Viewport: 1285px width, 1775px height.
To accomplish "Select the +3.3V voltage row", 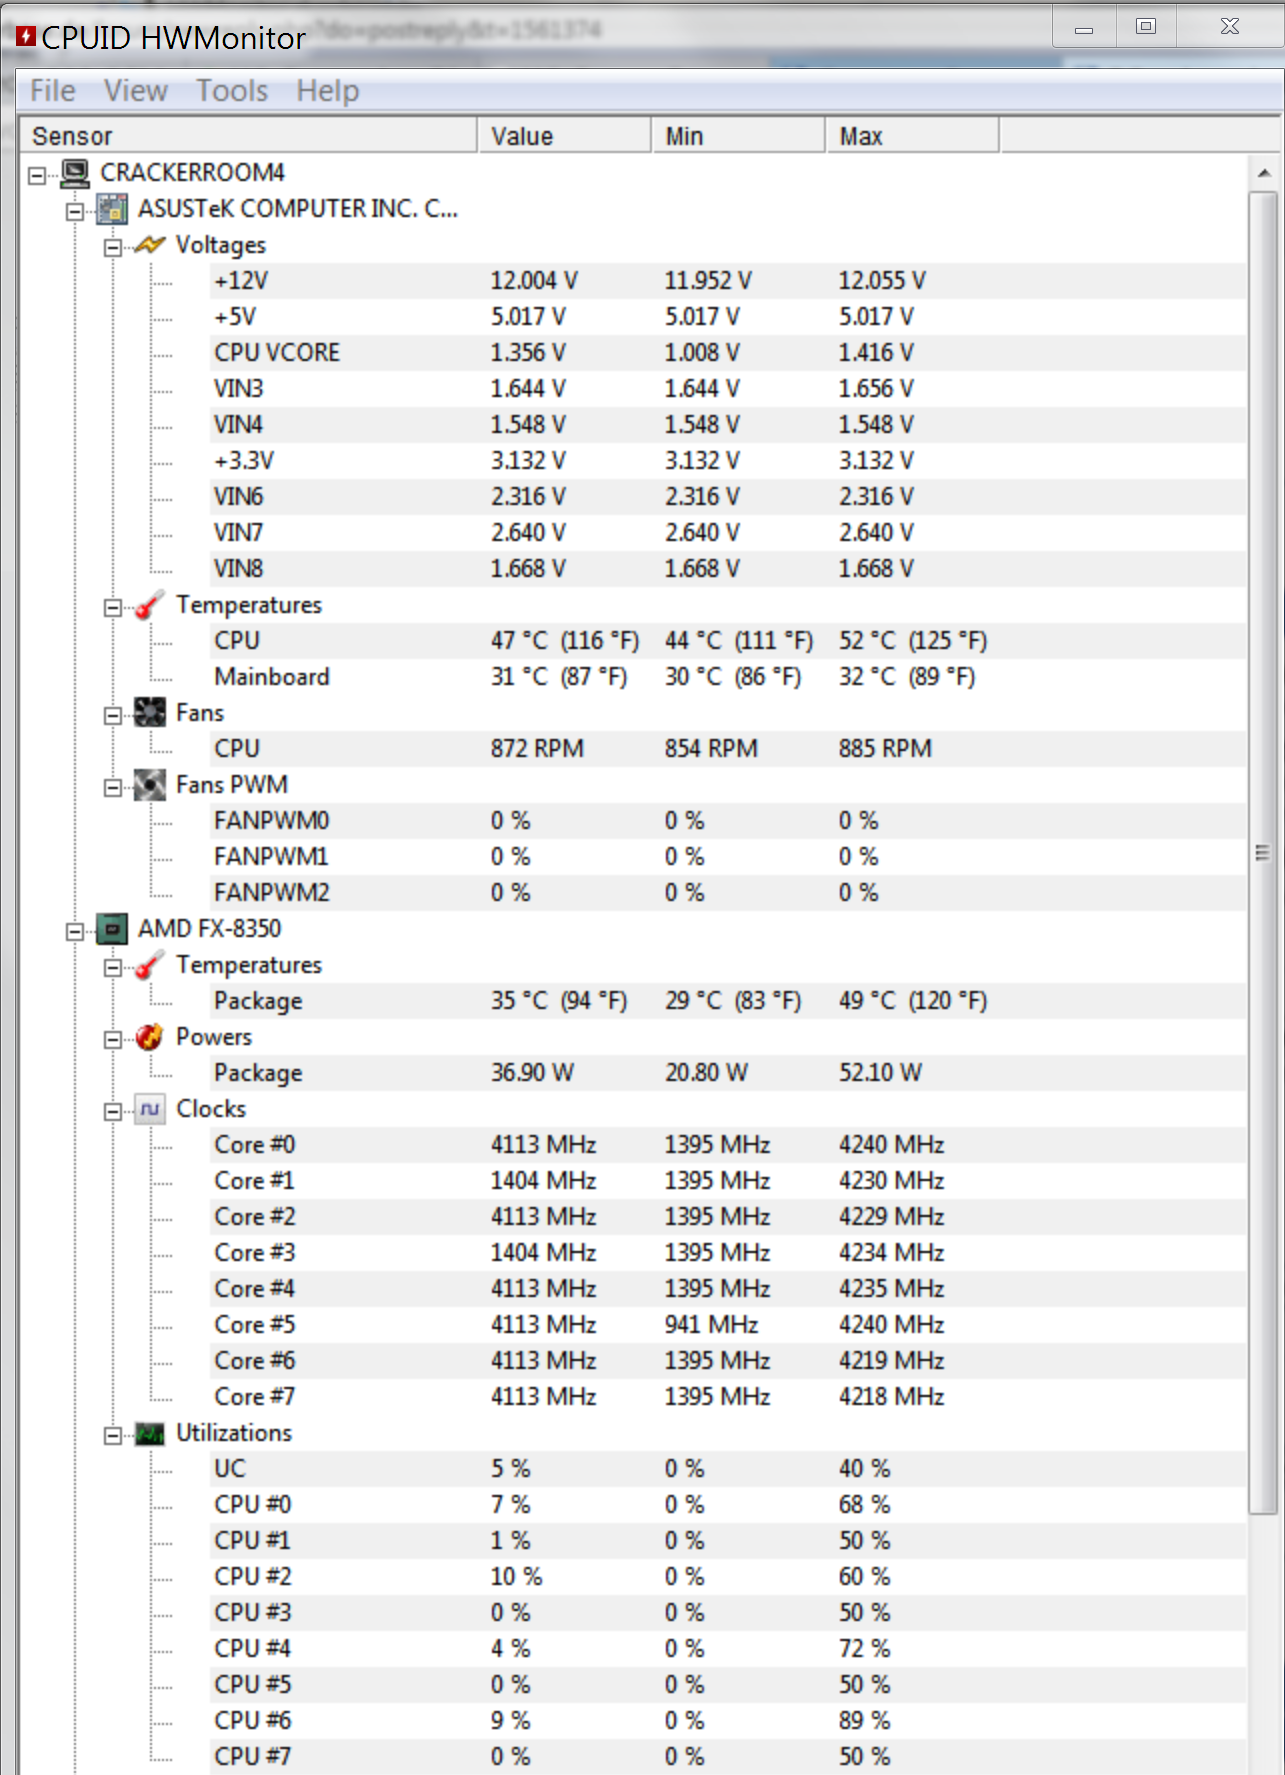I will tap(728, 461).
